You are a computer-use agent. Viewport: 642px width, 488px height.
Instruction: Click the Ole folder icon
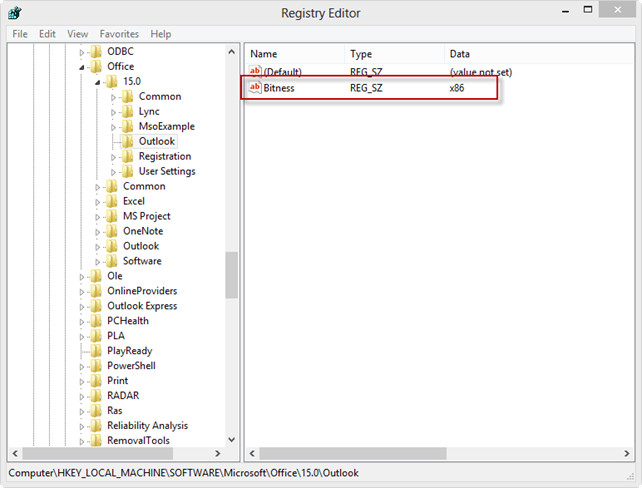pos(96,276)
